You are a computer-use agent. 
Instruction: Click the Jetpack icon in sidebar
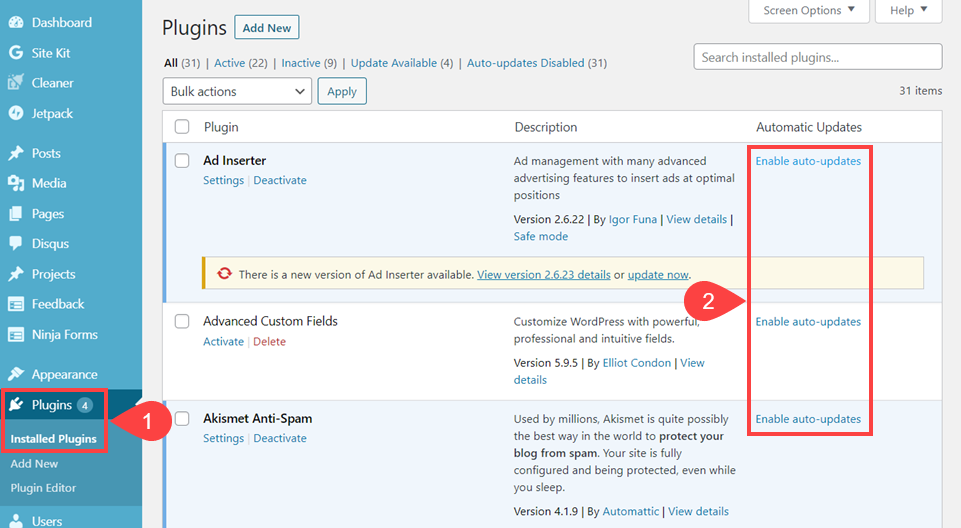[x=16, y=113]
